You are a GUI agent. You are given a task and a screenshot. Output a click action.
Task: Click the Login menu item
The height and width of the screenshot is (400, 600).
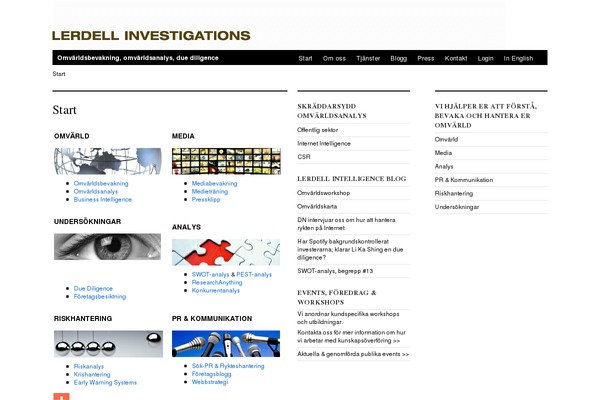[x=485, y=58]
